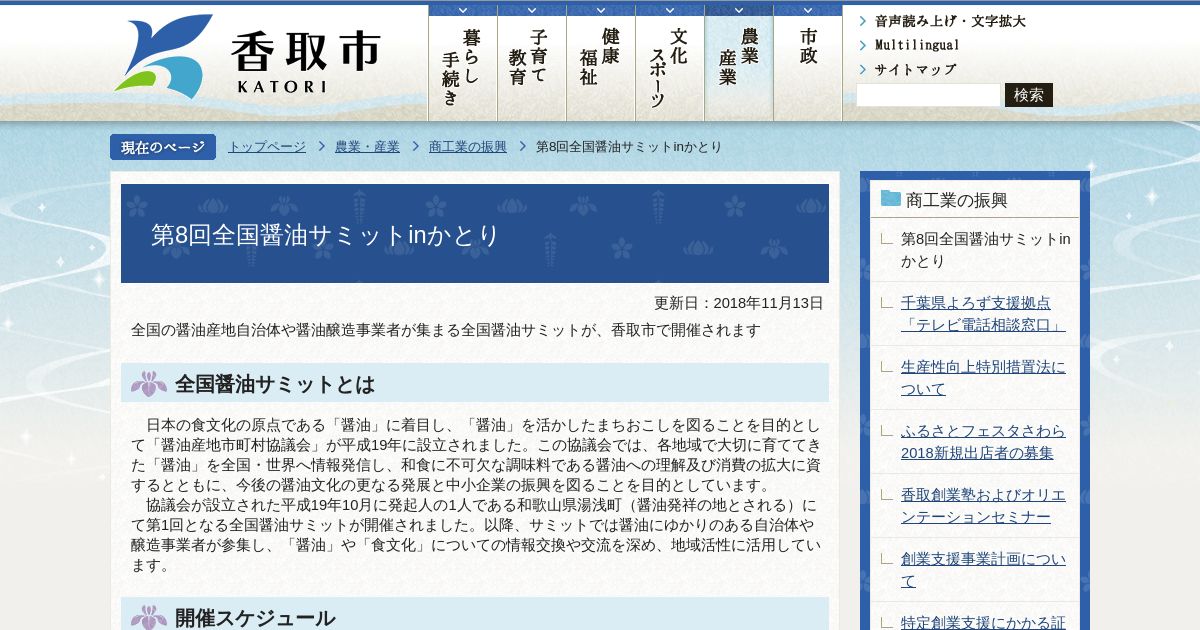
Task: Expand chevron above 農業産業 tab
Action: pos(739,11)
